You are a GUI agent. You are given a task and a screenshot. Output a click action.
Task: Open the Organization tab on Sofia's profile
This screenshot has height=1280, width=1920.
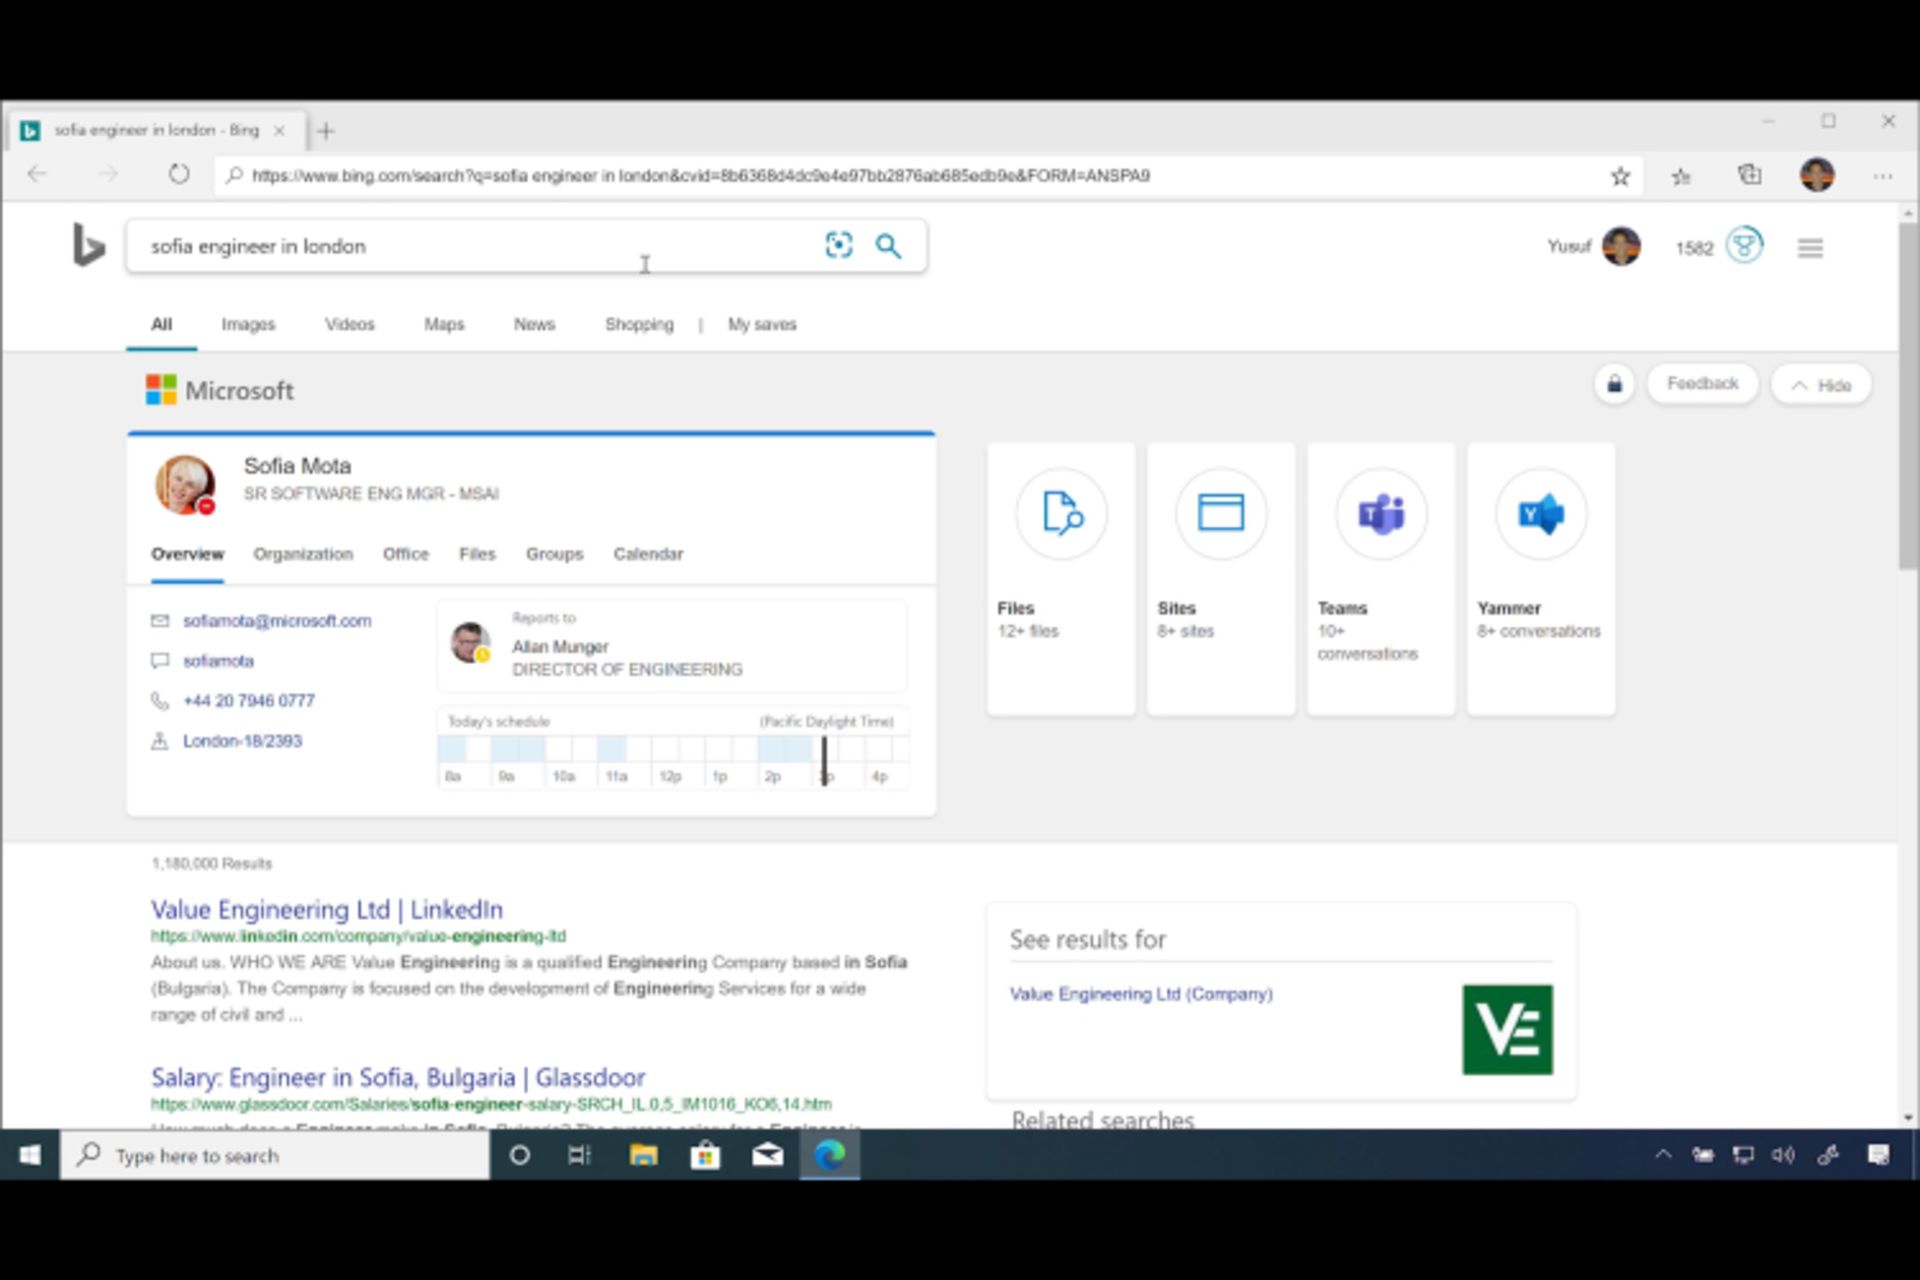[x=303, y=554]
